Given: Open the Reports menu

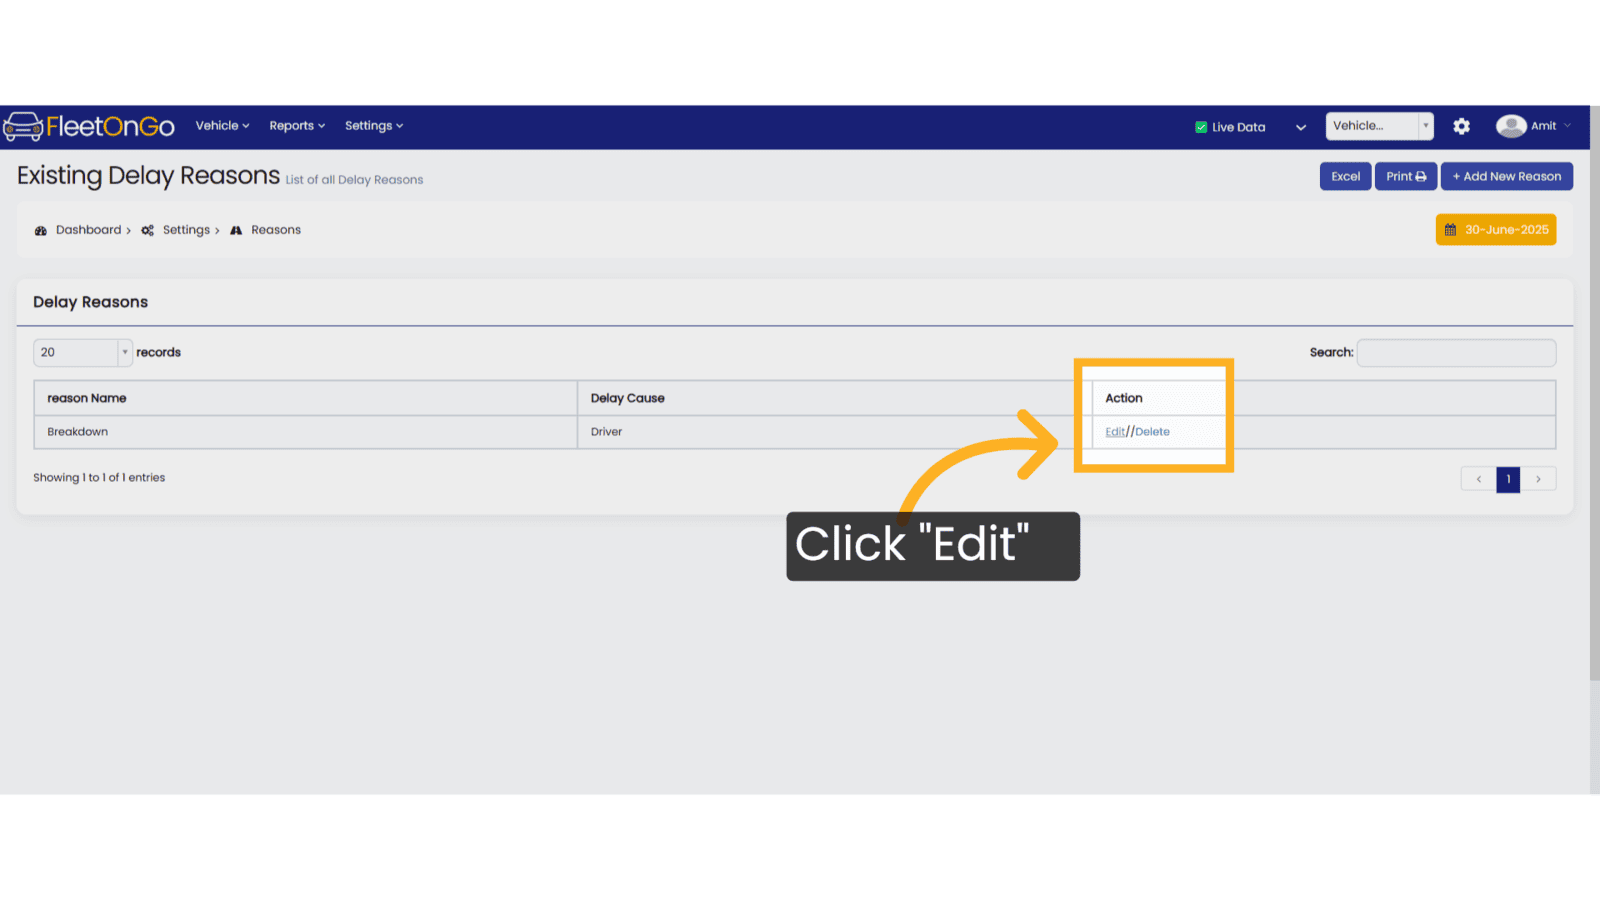Looking at the screenshot, I should pos(297,126).
